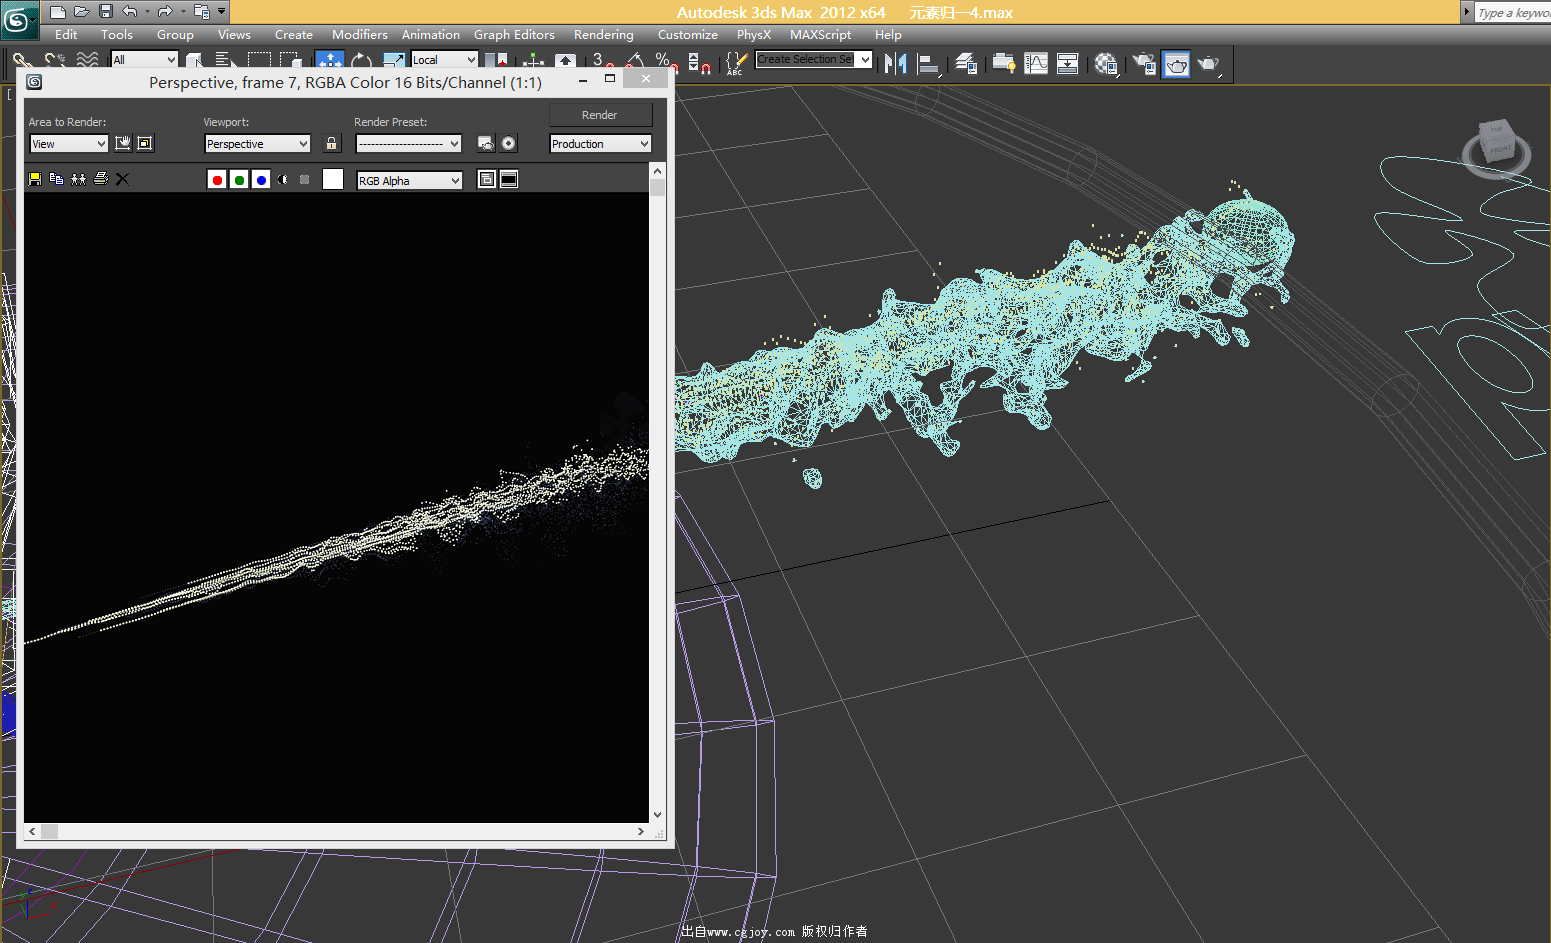
Task: Toggle the green channel display
Action: (239, 180)
